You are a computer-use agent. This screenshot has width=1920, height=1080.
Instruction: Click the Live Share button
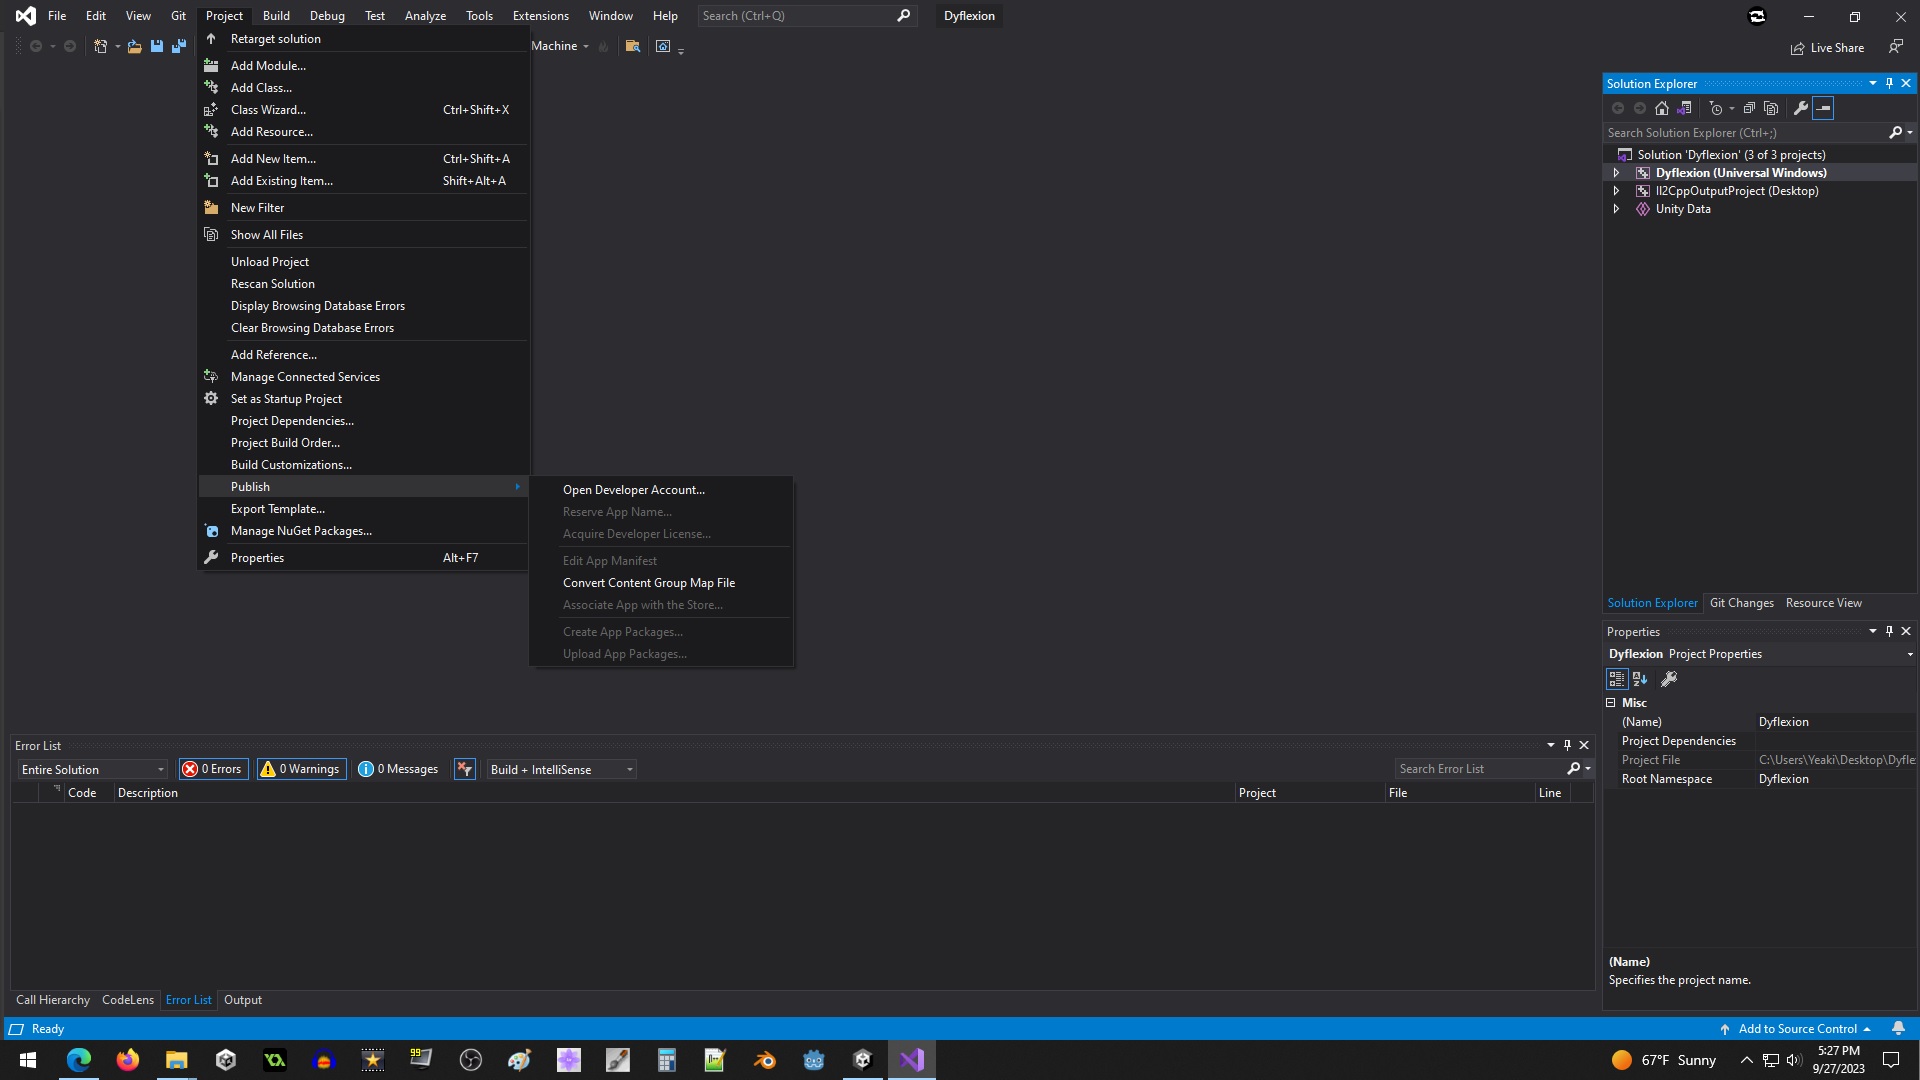click(1827, 48)
